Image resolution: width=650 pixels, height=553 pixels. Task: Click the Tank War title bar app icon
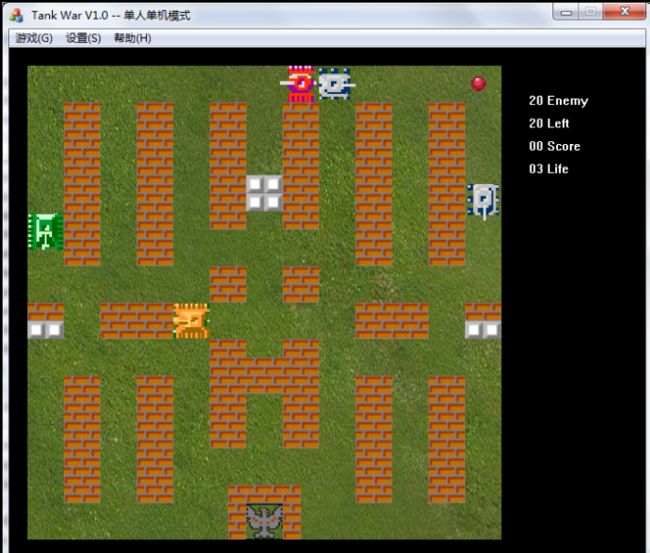[17, 15]
